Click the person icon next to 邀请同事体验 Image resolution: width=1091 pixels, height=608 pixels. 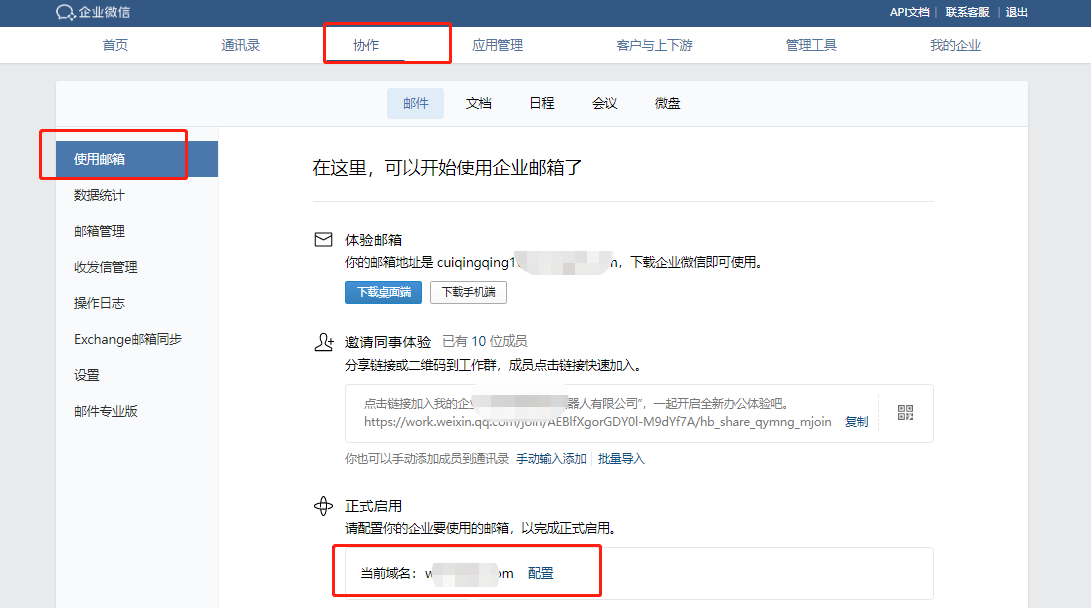point(324,341)
